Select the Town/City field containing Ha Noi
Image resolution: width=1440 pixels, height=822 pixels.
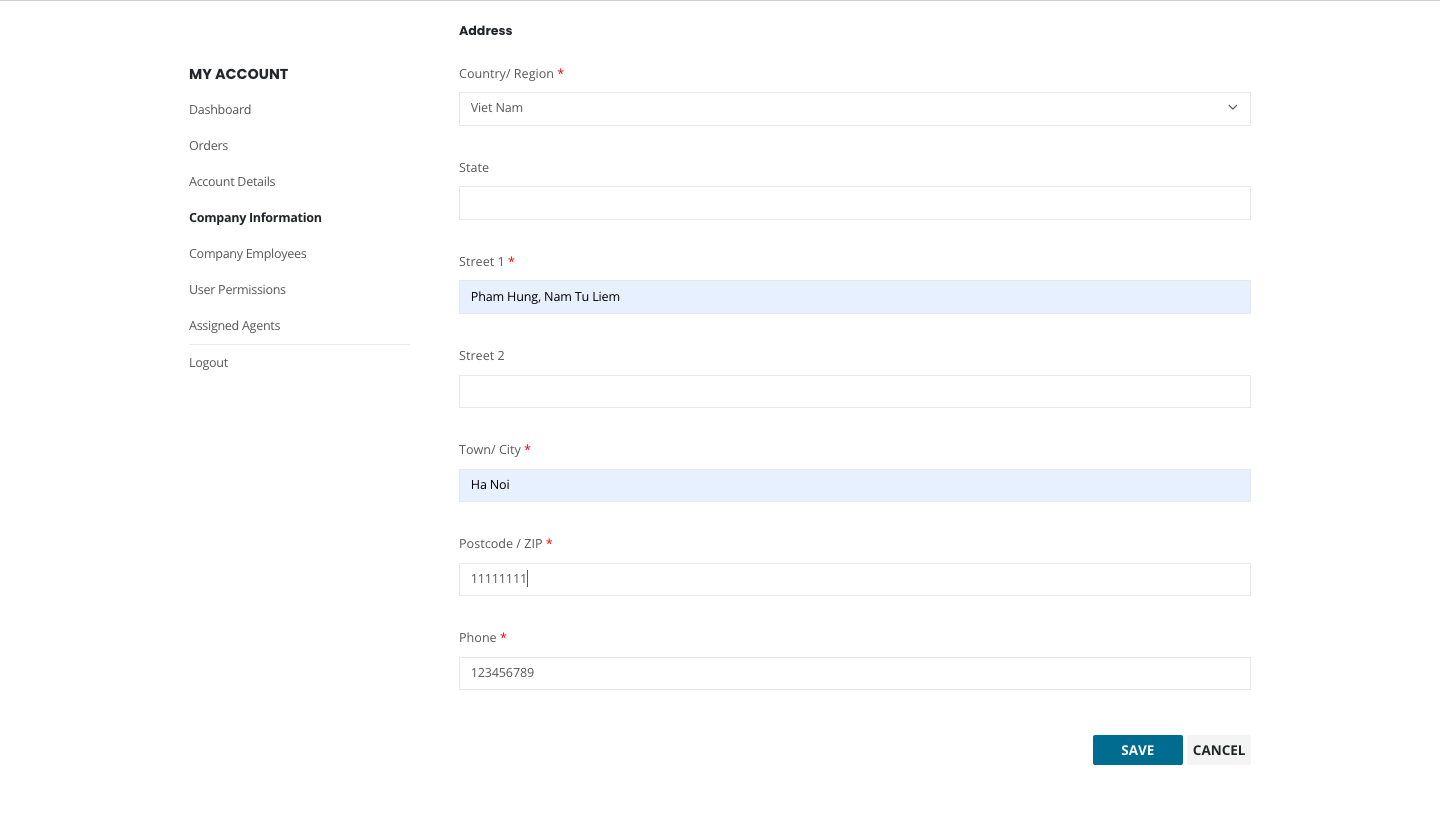[854, 485]
